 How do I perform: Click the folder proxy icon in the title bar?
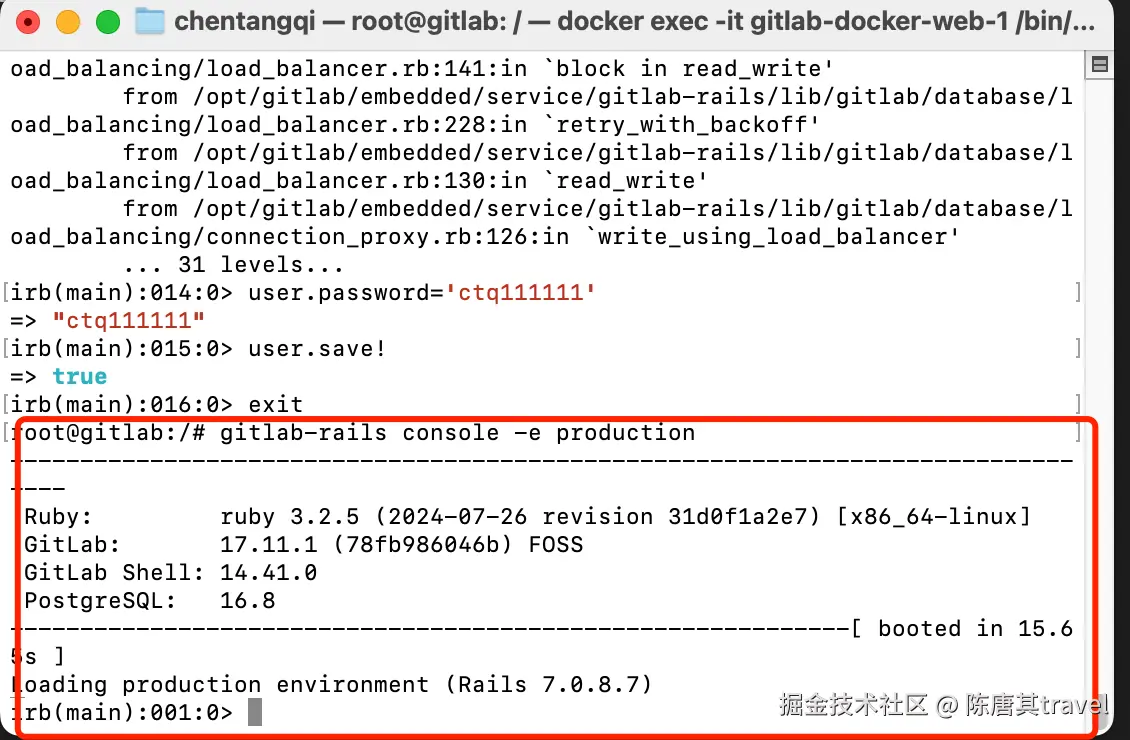coord(150,21)
